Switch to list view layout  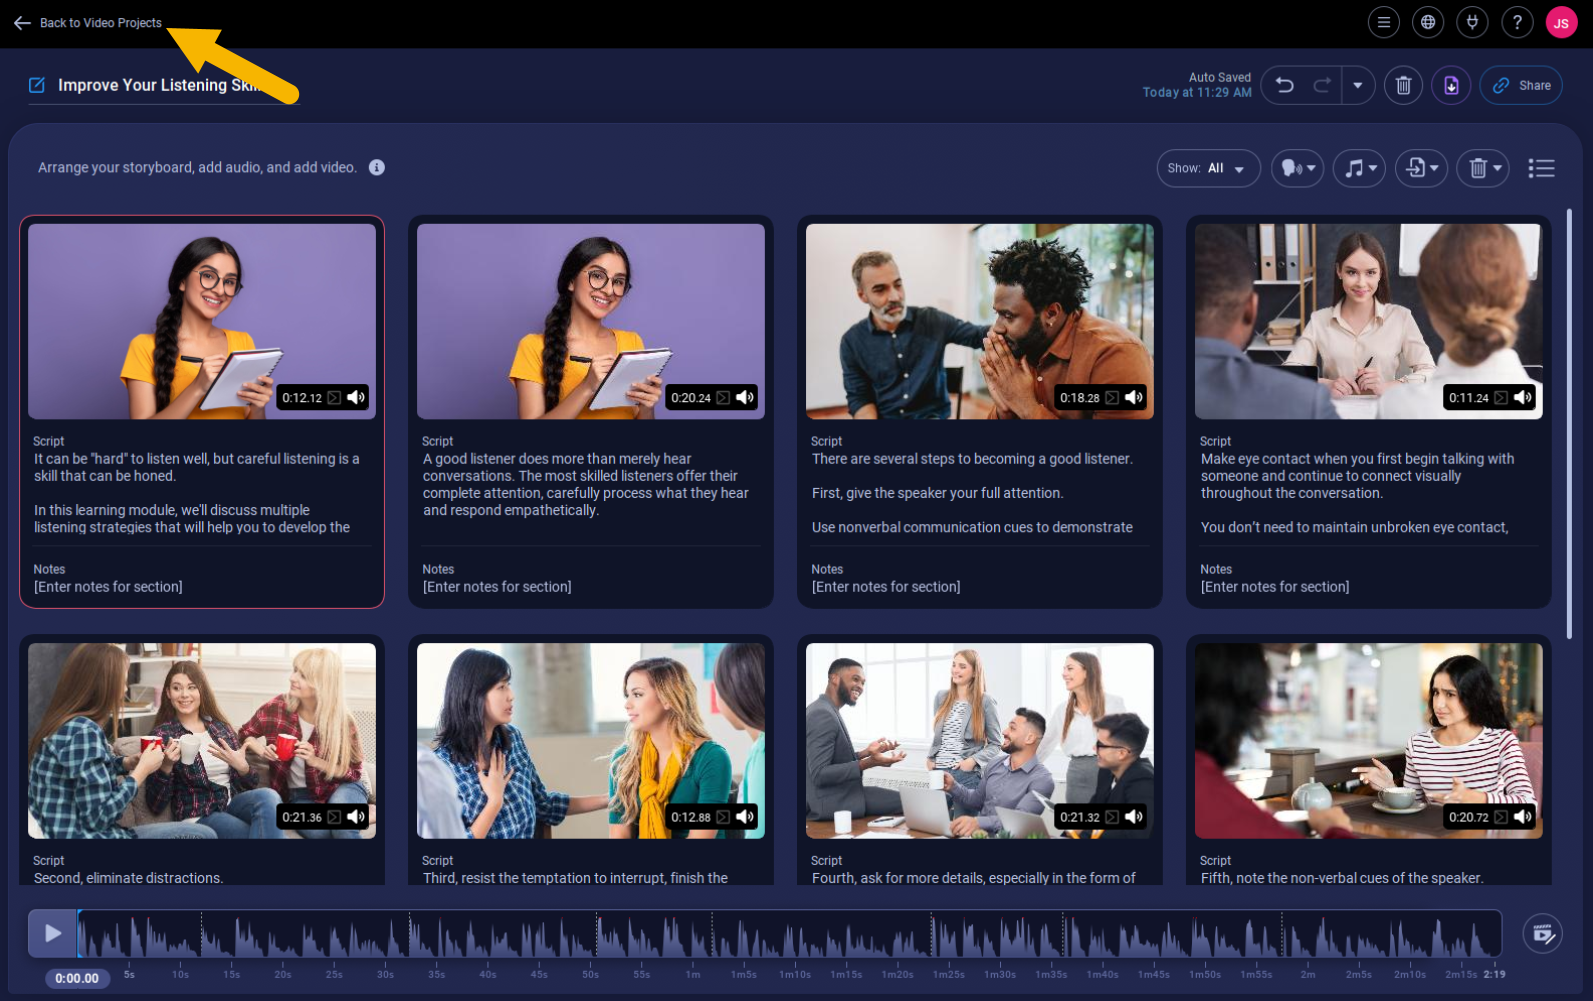click(x=1541, y=168)
